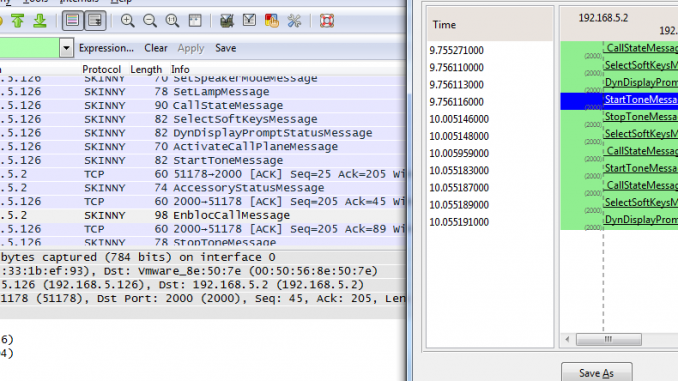The image size is (678, 381).
Task: Click the 192.168.5.2 host label in flow graph
Action: pyautogui.click(x=603, y=18)
